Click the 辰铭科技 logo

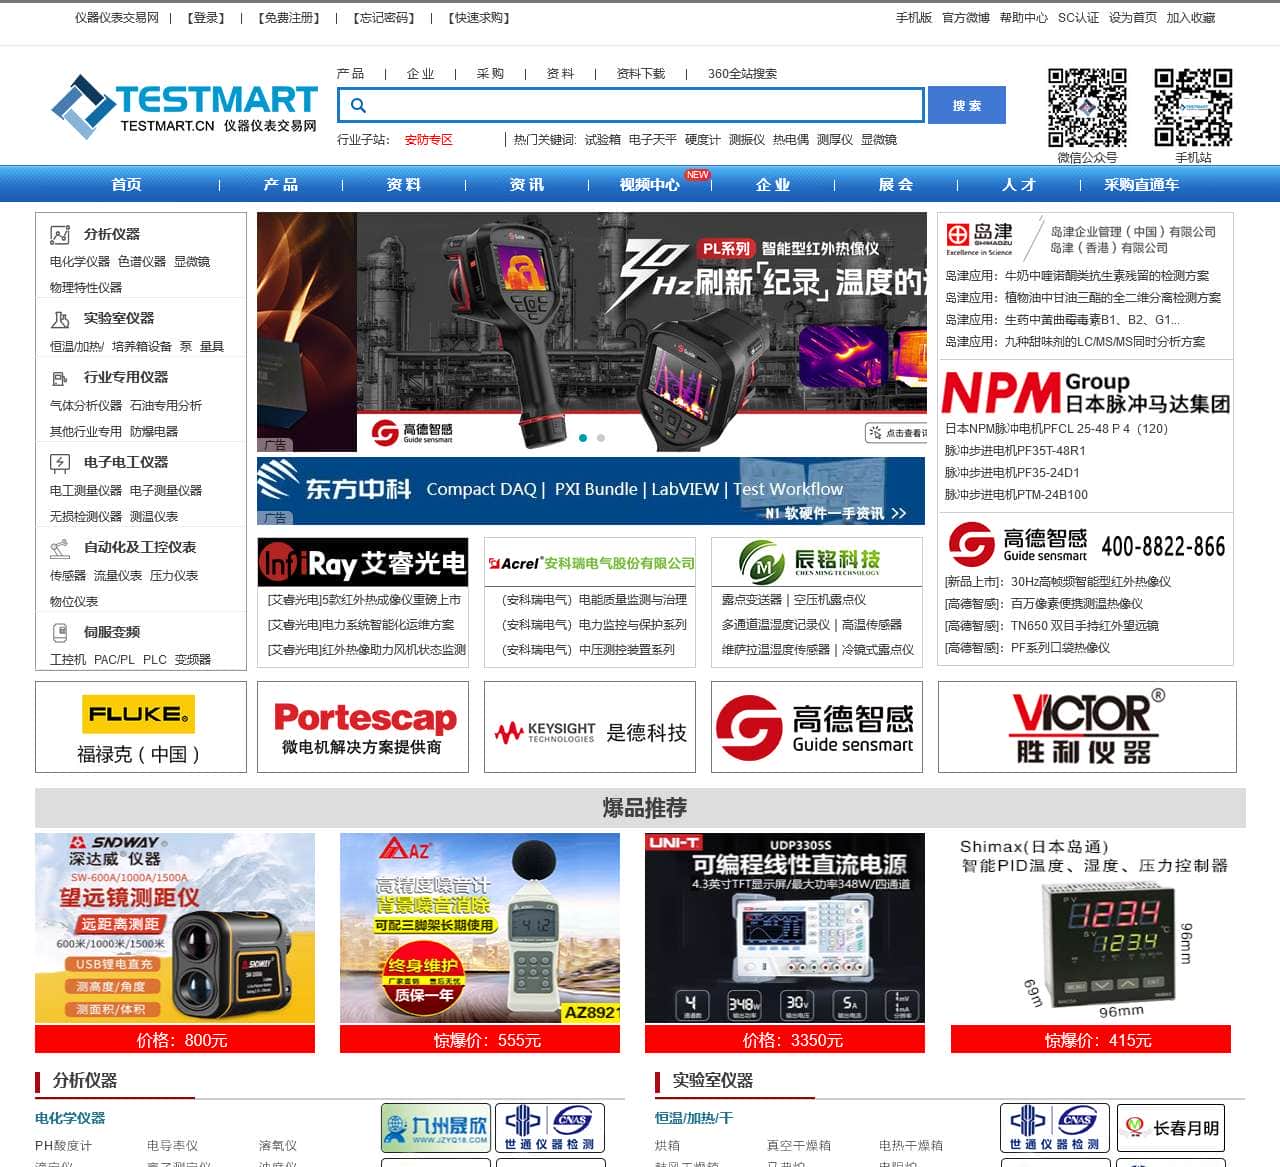[817, 563]
